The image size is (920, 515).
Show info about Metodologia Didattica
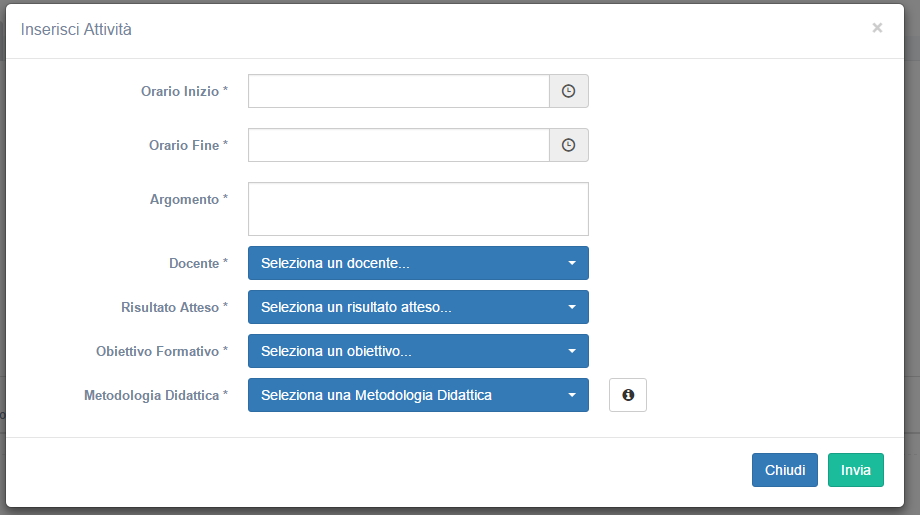[628, 395]
